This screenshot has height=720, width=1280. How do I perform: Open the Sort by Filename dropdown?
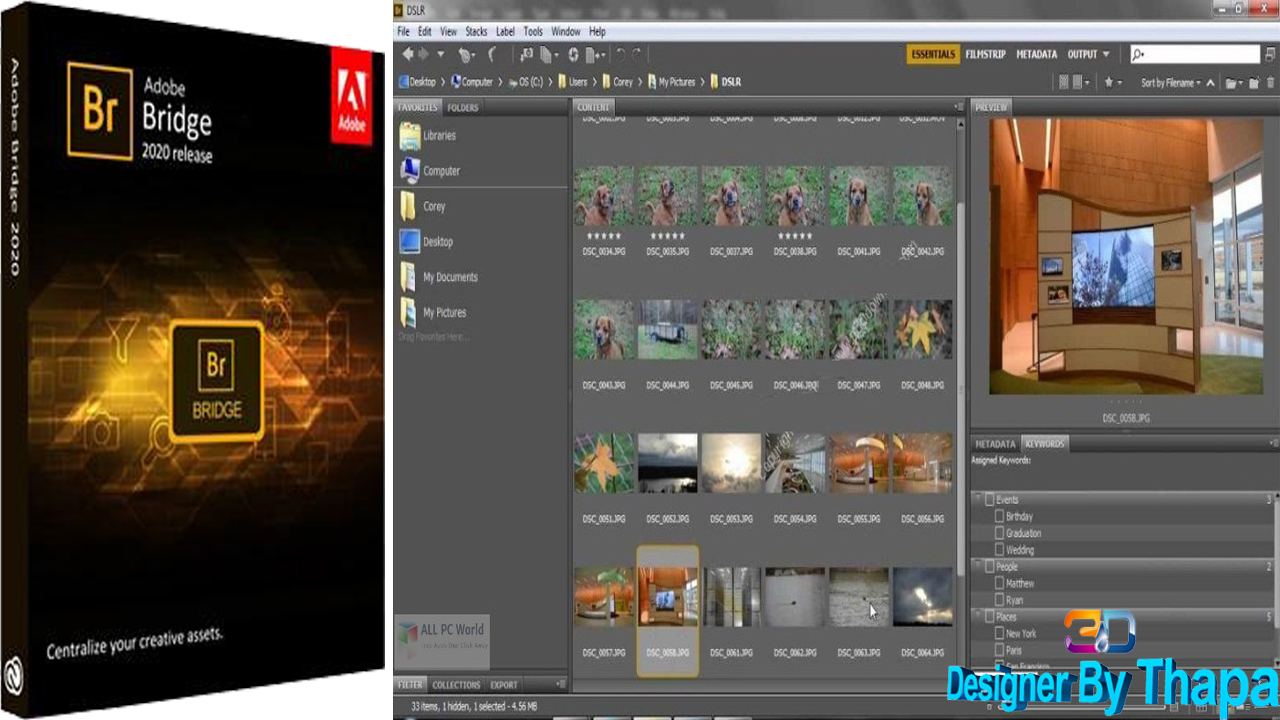pyautogui.click(x=1170, y=83)
